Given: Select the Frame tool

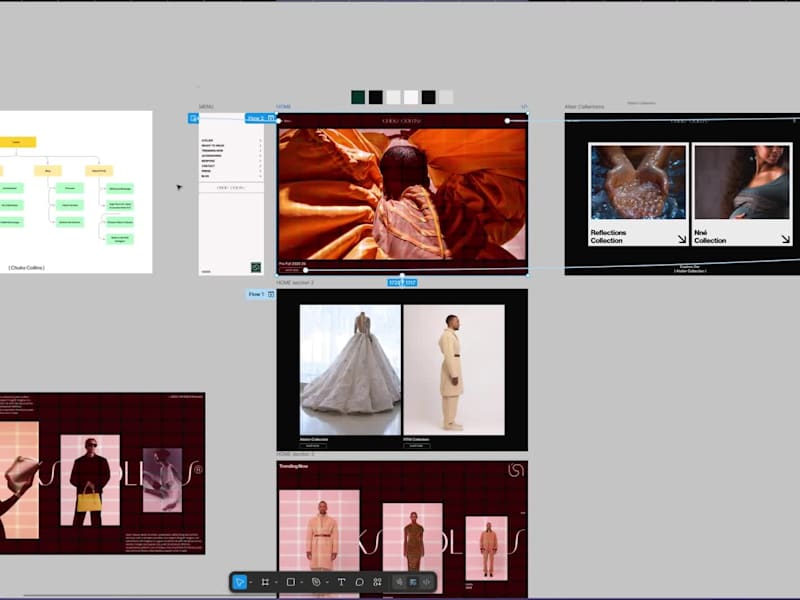Looking at the screenshot, I should point(265,581).
